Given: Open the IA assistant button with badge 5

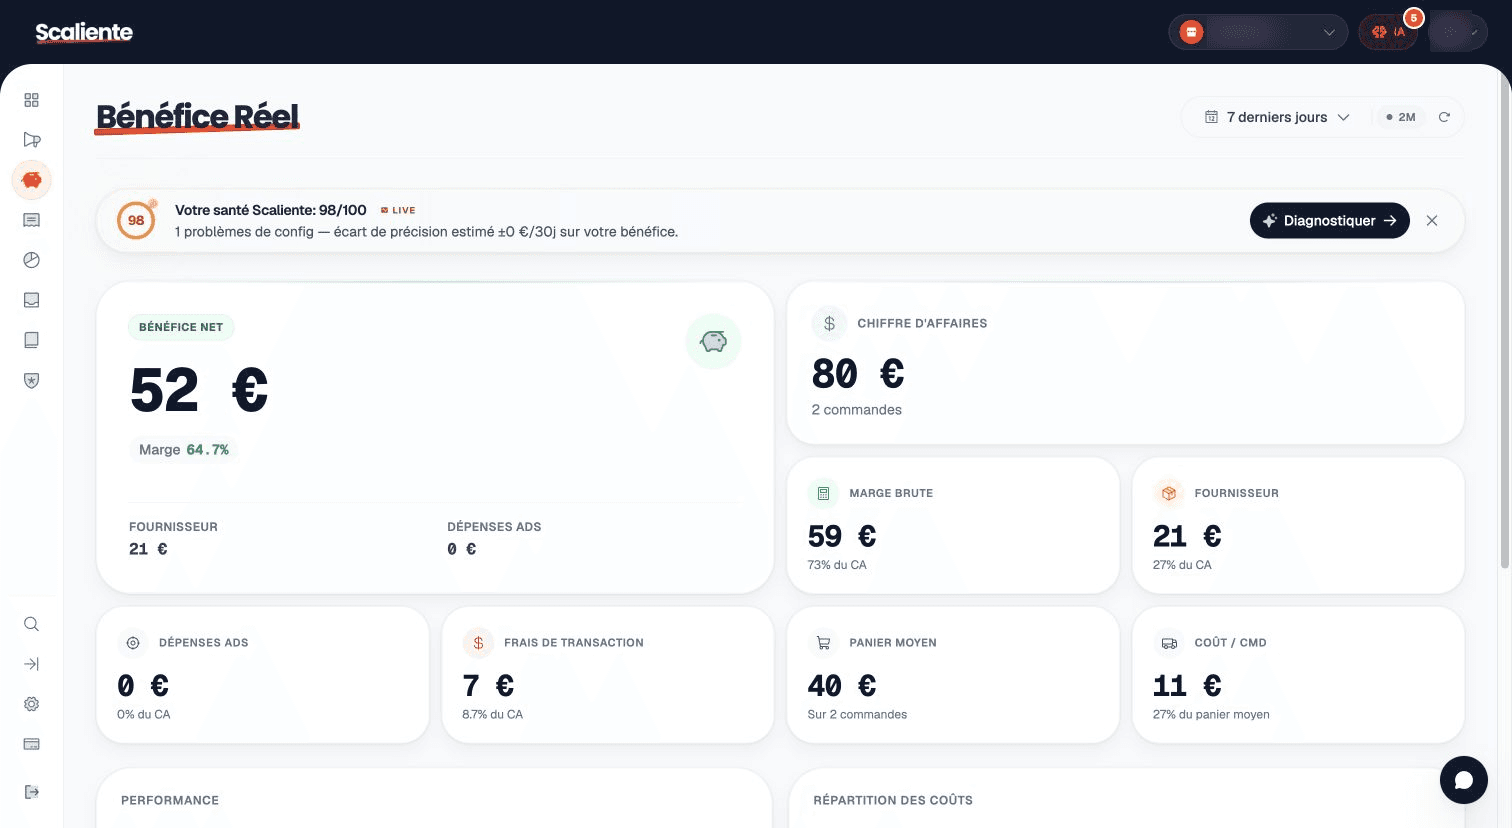Looking at the screenshot, I should click(1388, 32).
